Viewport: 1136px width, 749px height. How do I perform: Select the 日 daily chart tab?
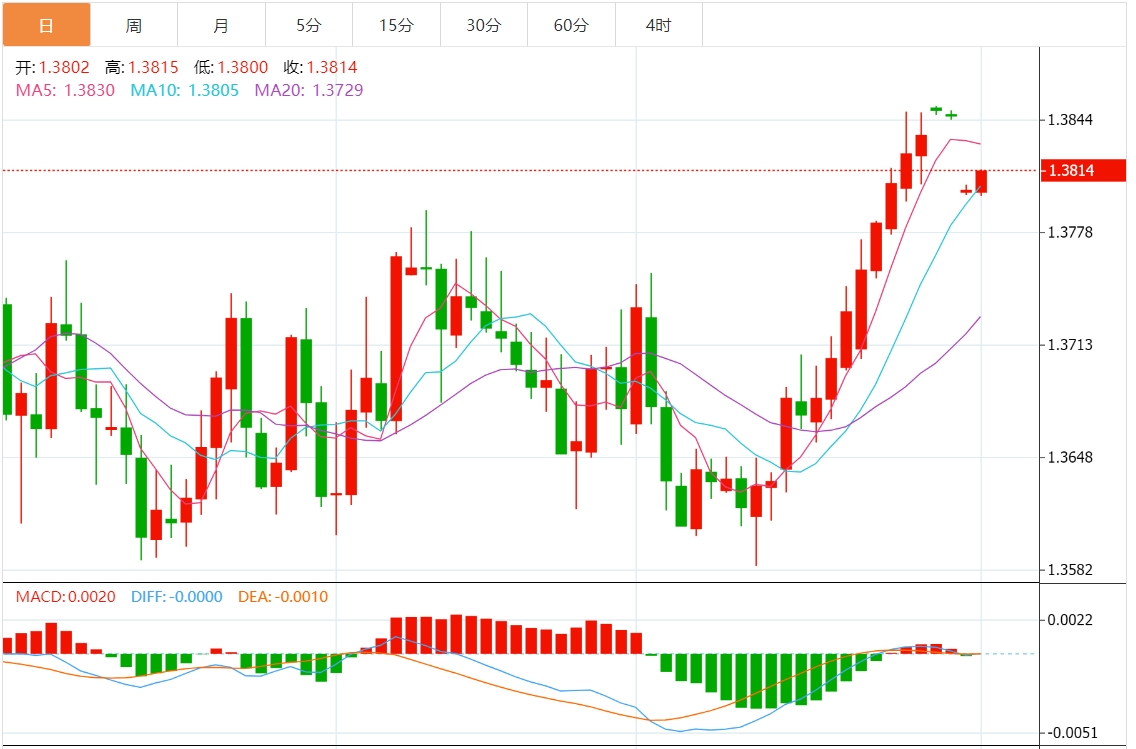pyautogui.click(x=46, y=25)
